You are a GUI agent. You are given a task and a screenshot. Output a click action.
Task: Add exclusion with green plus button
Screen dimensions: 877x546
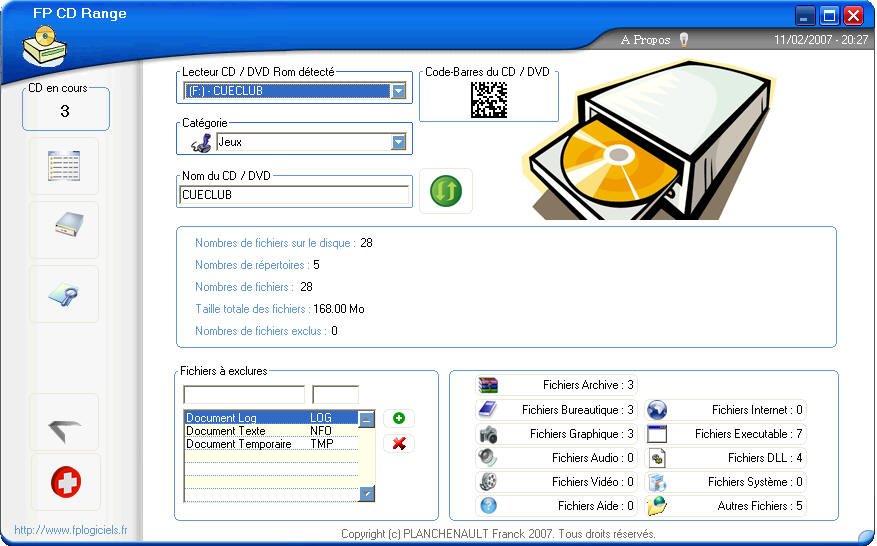[399, 418]
